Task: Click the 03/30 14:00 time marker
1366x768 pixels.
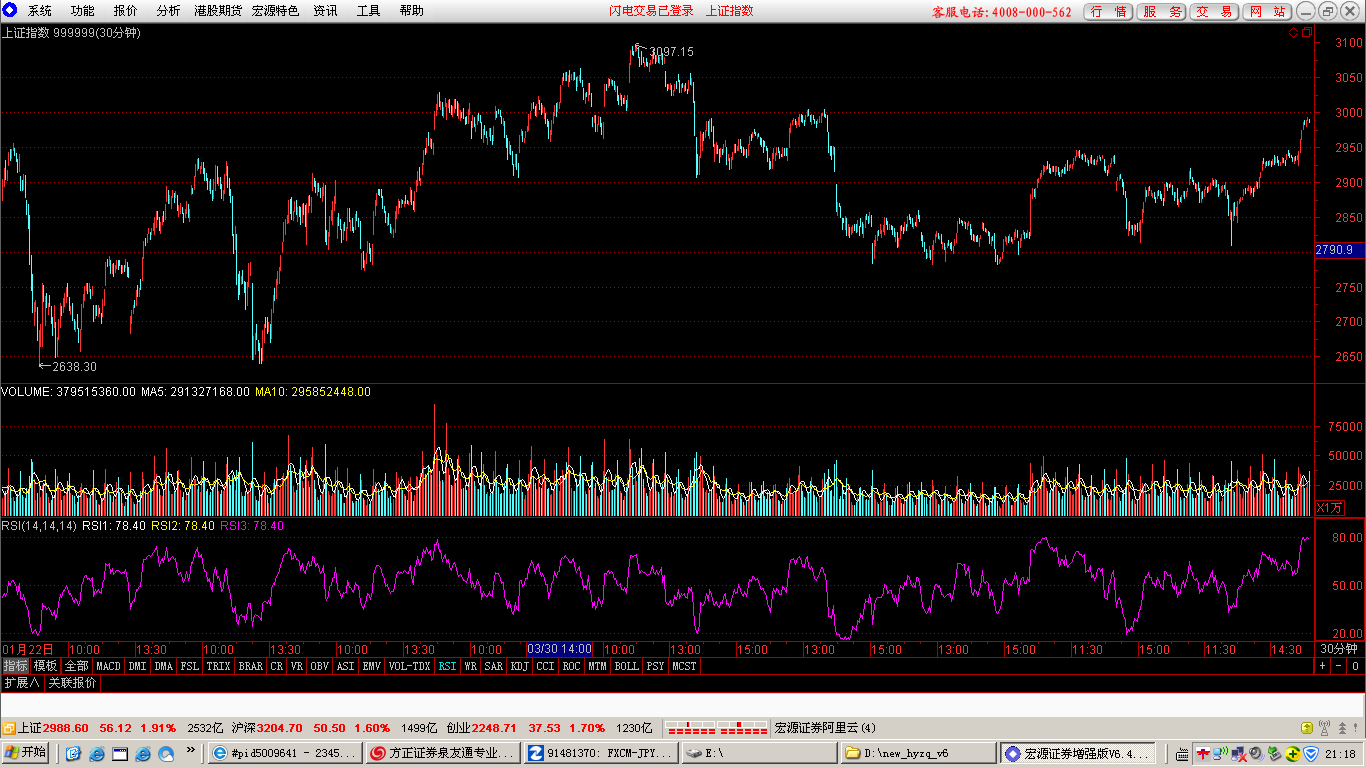Action: coord(560,649)
